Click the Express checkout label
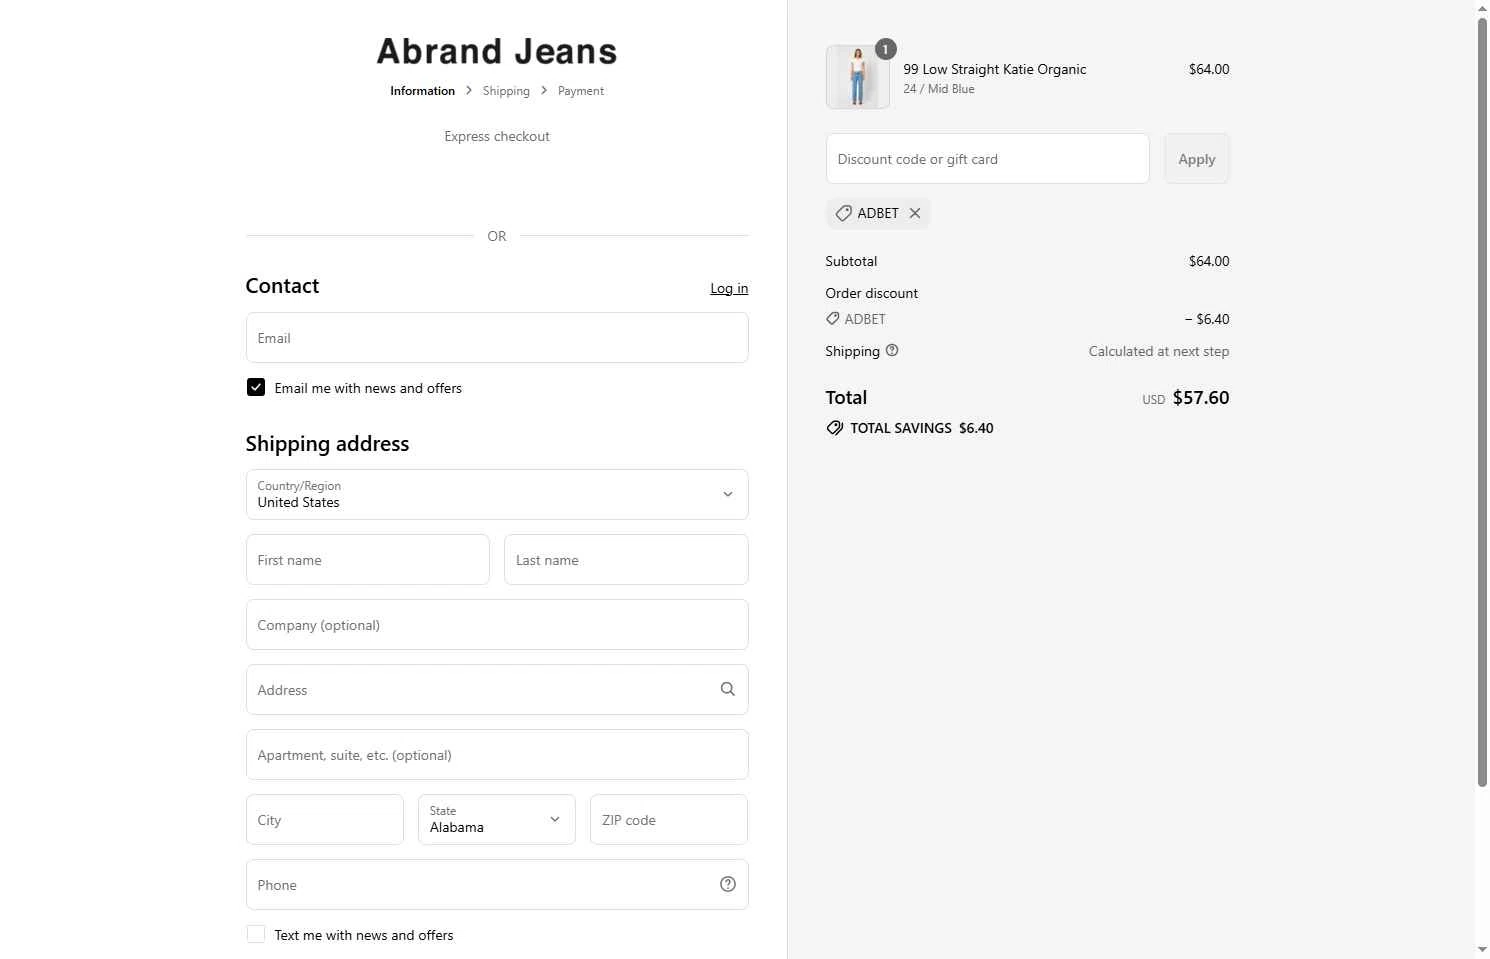Viewport: 1490px width, 959px height. 497,136
